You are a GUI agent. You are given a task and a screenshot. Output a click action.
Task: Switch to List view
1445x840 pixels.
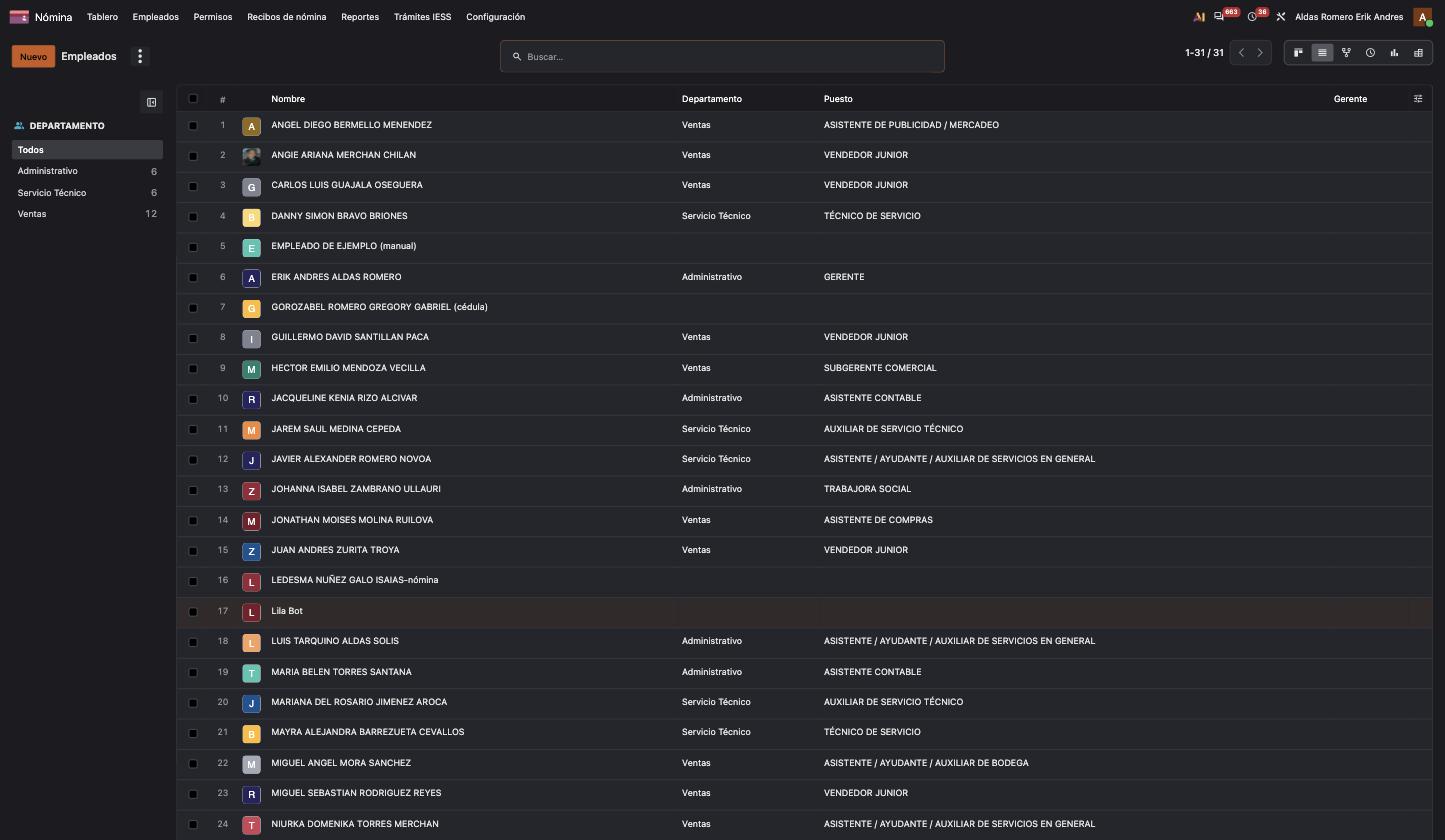pos(1322,53)
